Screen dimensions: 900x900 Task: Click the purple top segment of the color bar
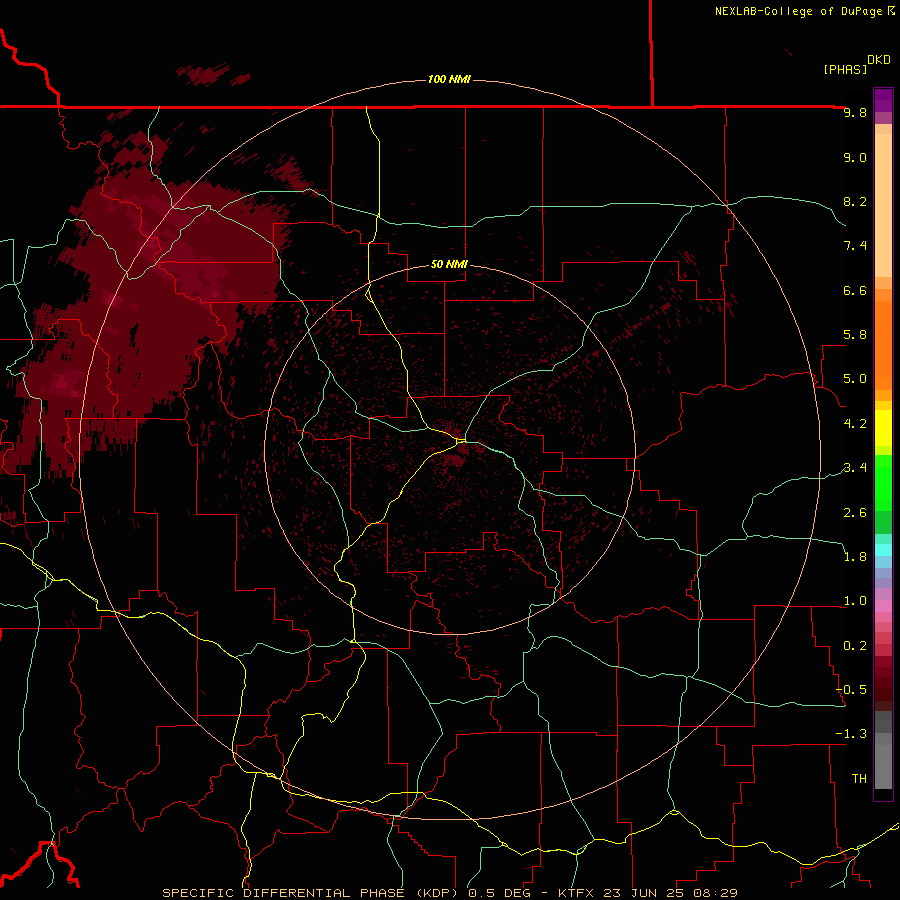(x=883, y=100)
